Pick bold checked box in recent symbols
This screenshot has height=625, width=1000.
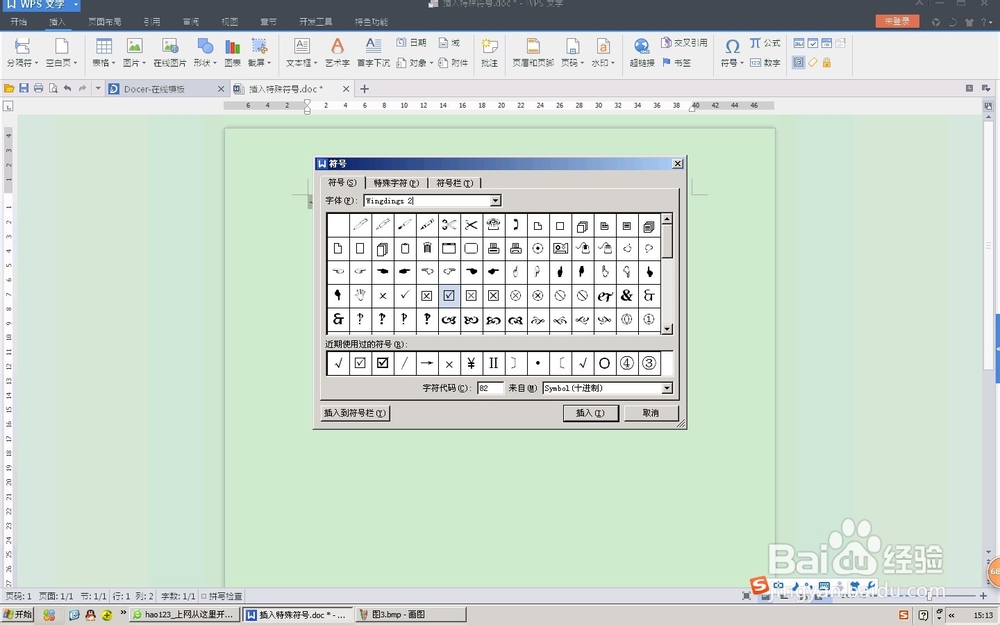(x=382, y=364)
